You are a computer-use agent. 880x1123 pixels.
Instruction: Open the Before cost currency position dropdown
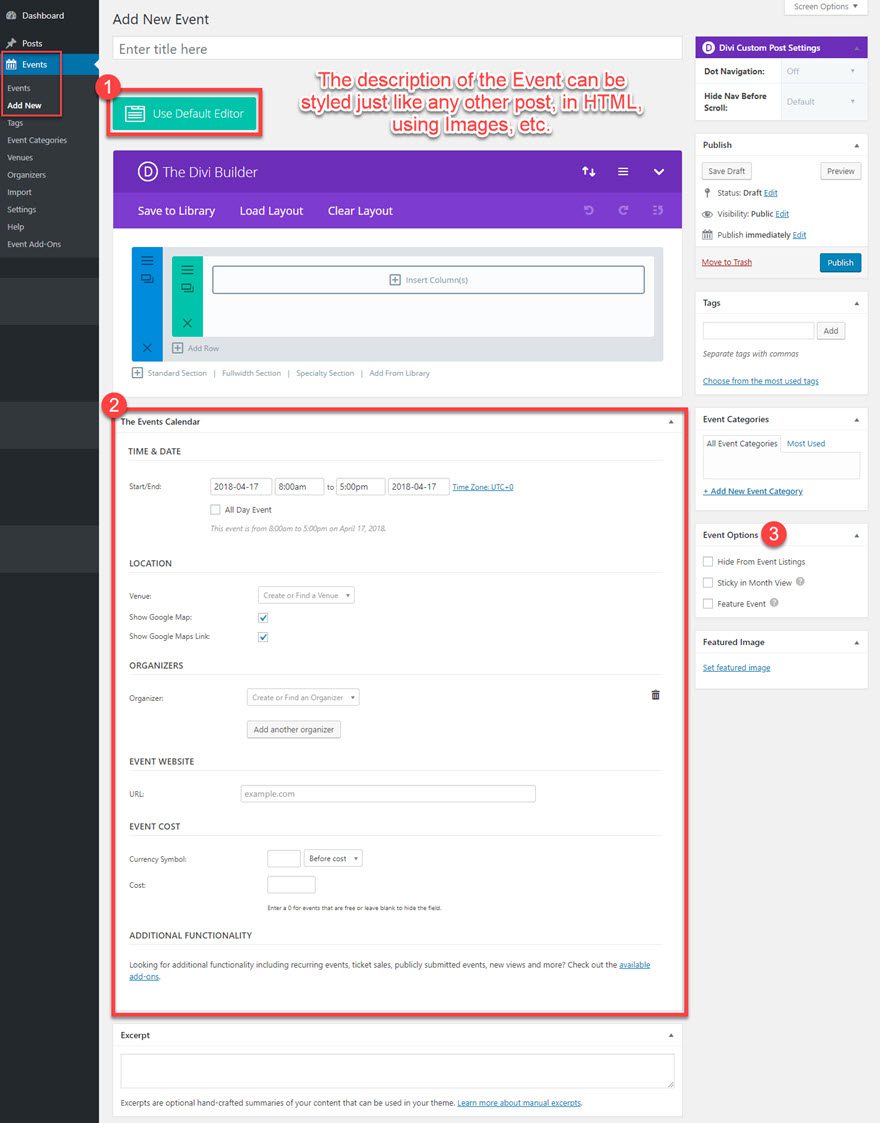click(333, 859)
